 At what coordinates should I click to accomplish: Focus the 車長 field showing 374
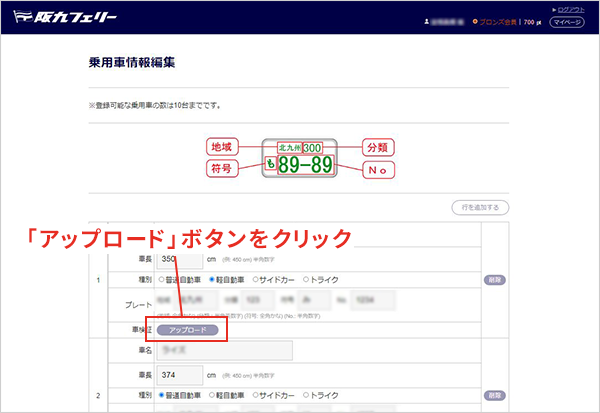[x=178, y=376]
